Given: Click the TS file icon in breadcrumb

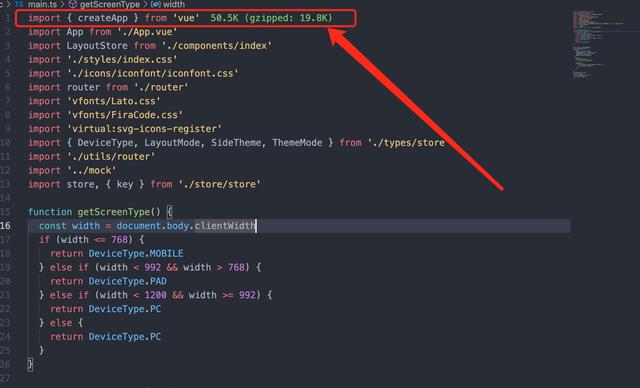Looking at the screenshot, I should click(x=19, y=4).
